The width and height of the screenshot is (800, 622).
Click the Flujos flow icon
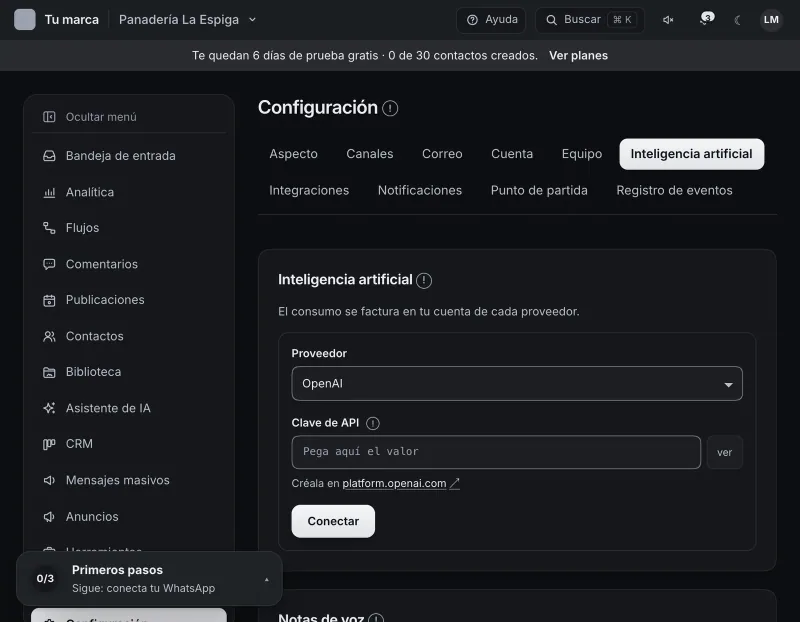point(49,228)
